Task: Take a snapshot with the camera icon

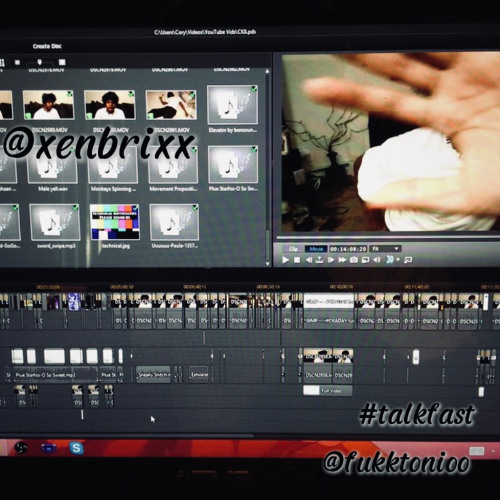Action: [x=354, y=260]
